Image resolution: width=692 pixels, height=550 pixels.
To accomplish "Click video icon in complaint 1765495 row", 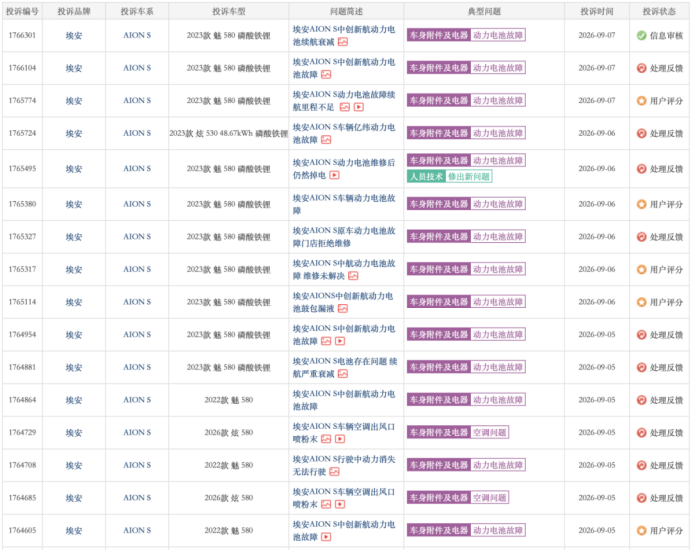I will coord(335,175).
